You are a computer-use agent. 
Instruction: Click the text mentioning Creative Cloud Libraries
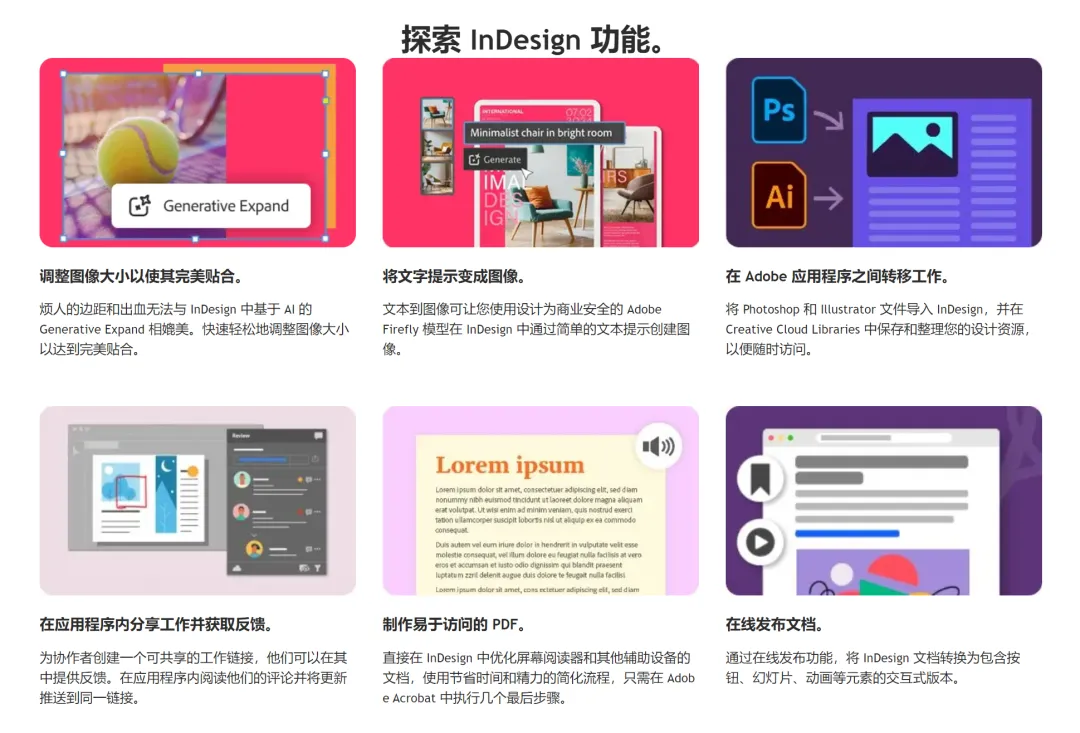pos(878,329)
